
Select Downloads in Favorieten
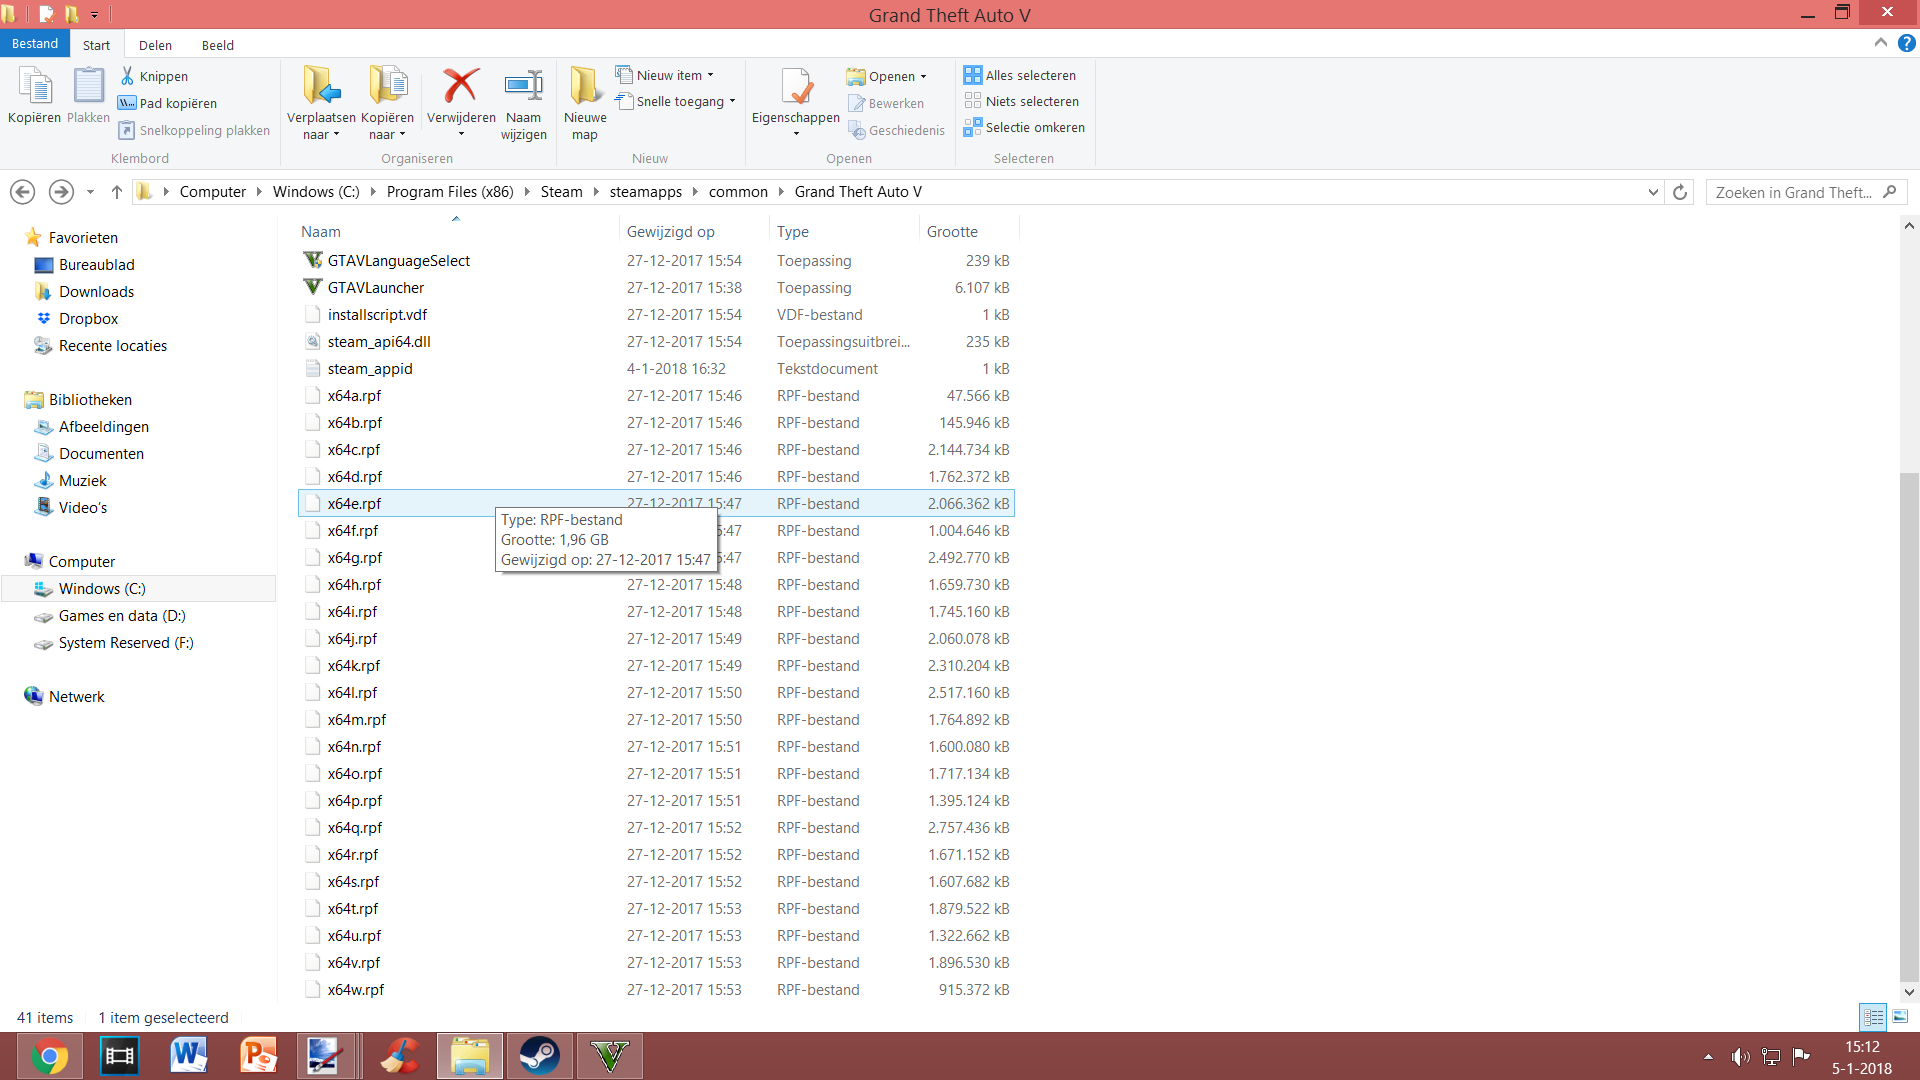click(96, 291)
